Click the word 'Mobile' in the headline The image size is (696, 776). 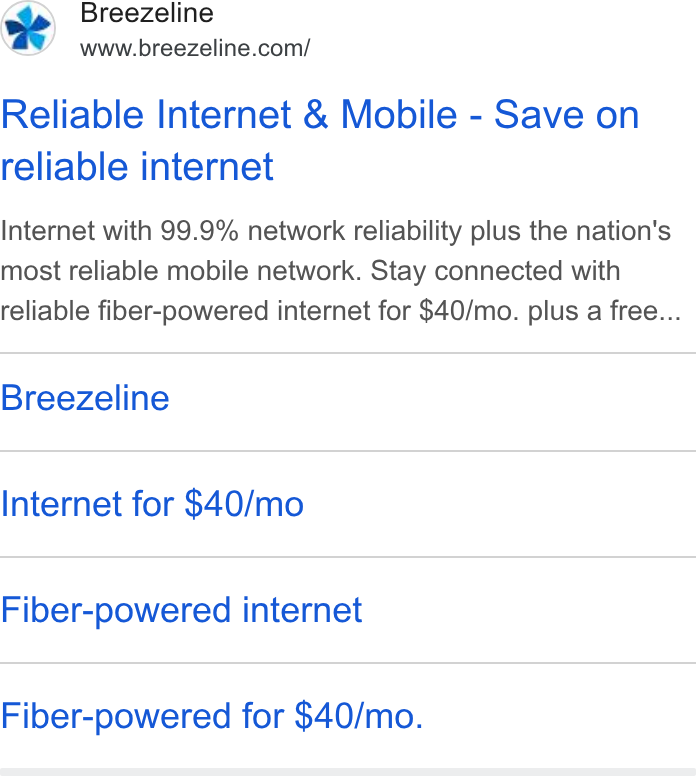[x=398, y=115]
